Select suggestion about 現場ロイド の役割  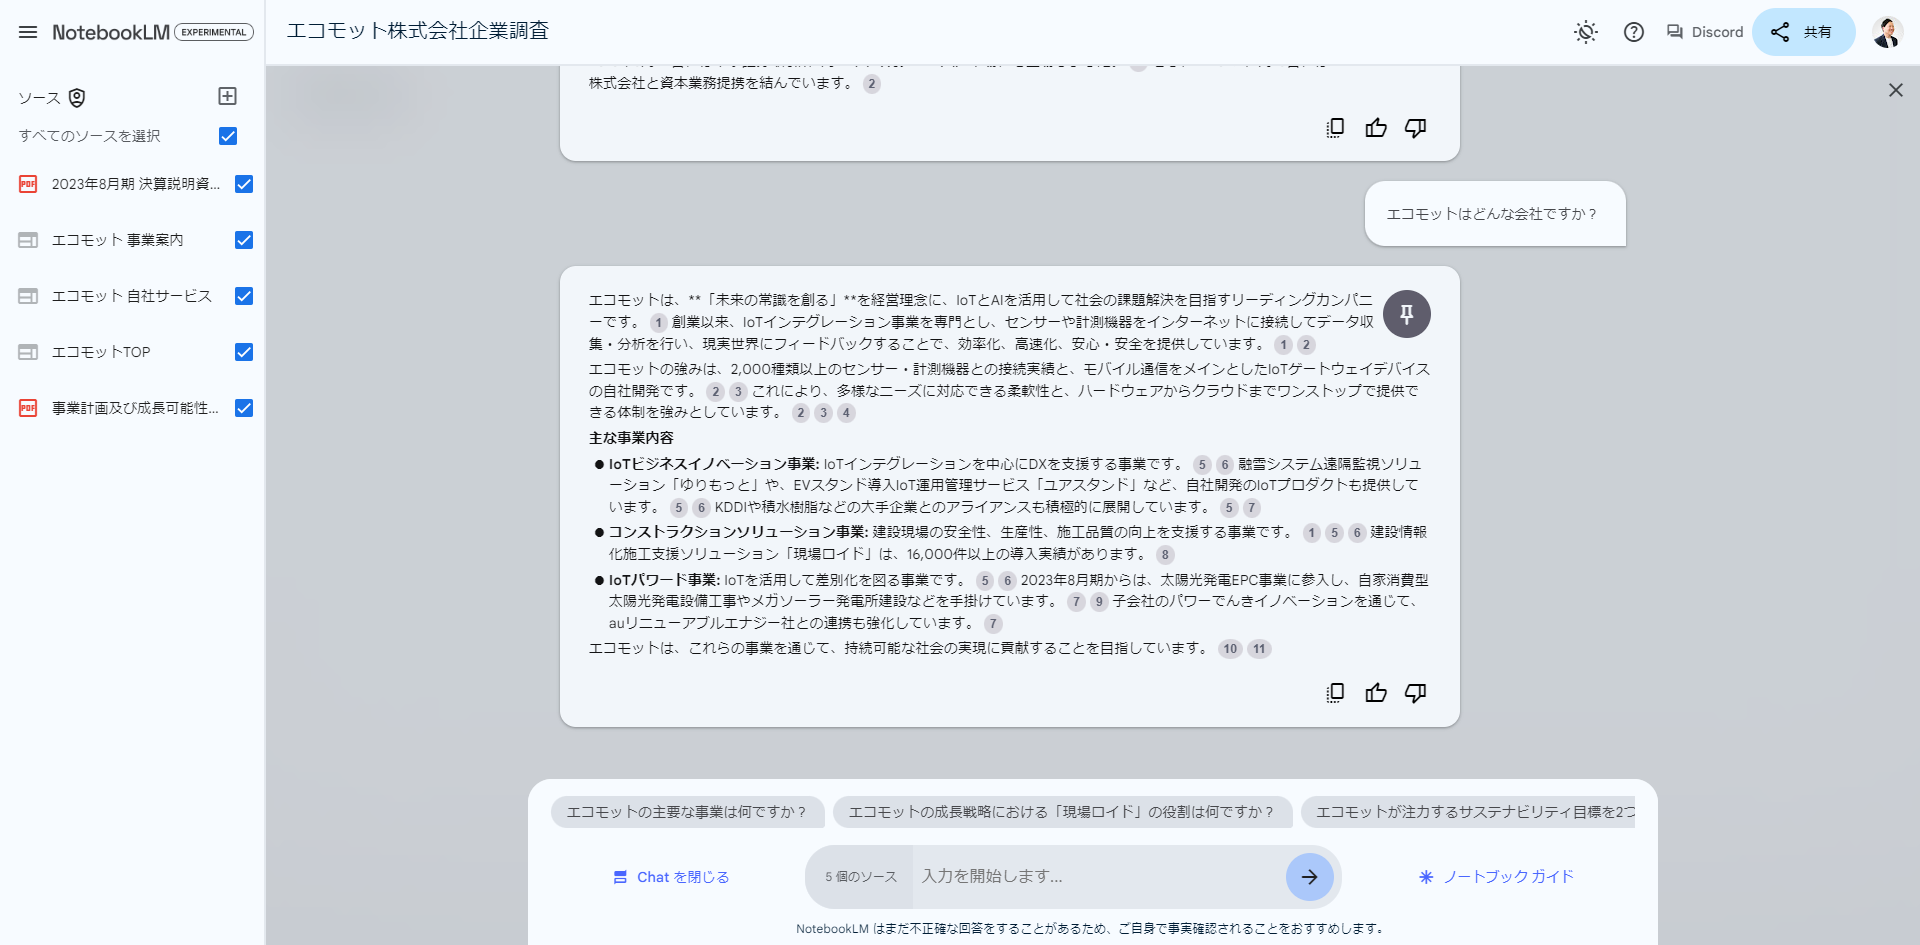[x=1062, y=812]
